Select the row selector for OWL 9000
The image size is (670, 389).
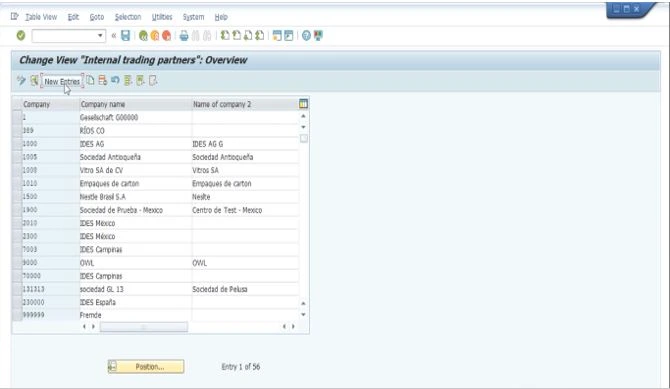tap(17, 262)
